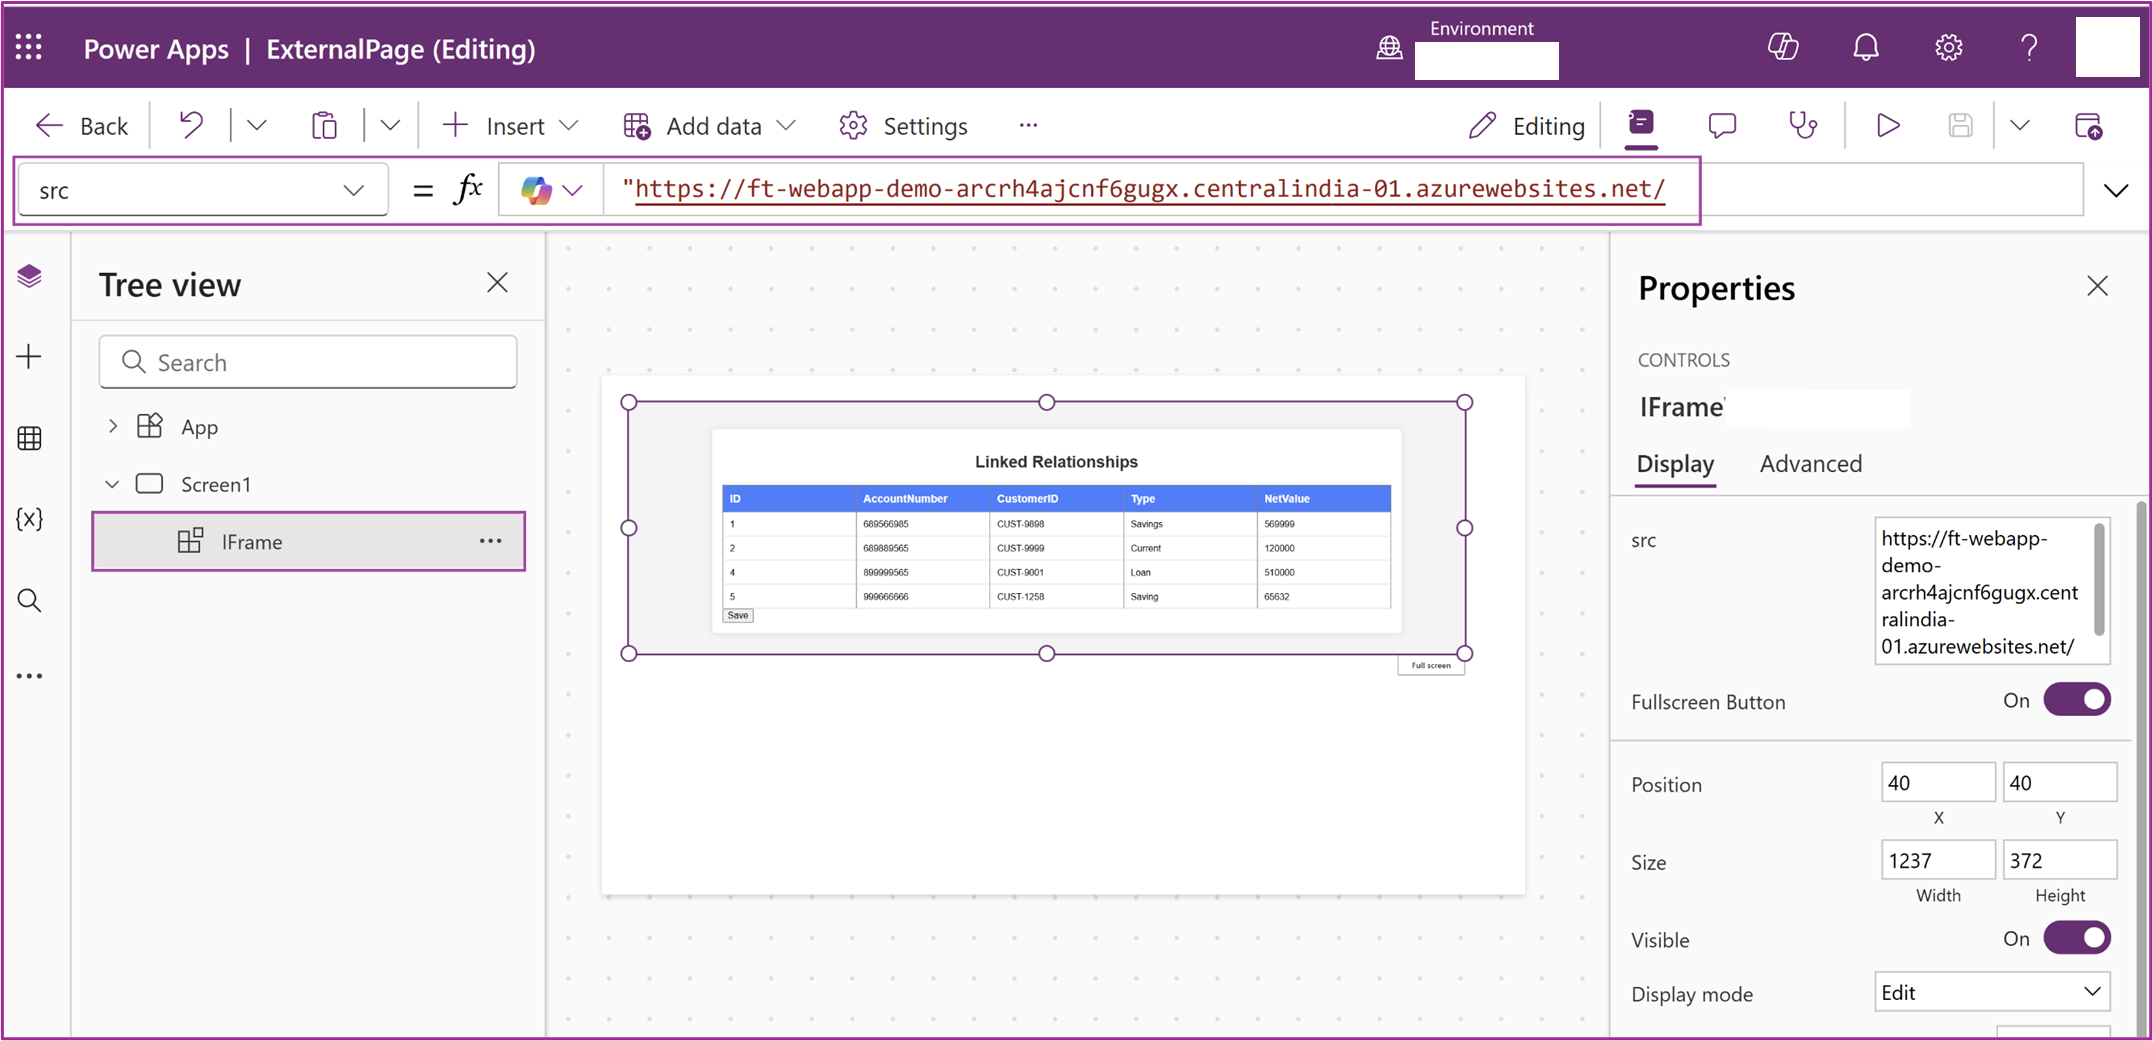The height and width of the screenshot is (1041, 2153).
Task: Collapse the Screen1 node in Tree view
Action: (112, 483)
